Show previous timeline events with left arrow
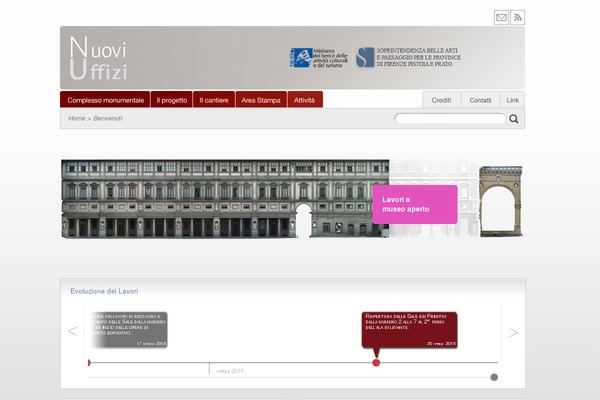Image resolution: width=600 pixels, height=400 pixels. pyautogui.click(x=72, y=332)
